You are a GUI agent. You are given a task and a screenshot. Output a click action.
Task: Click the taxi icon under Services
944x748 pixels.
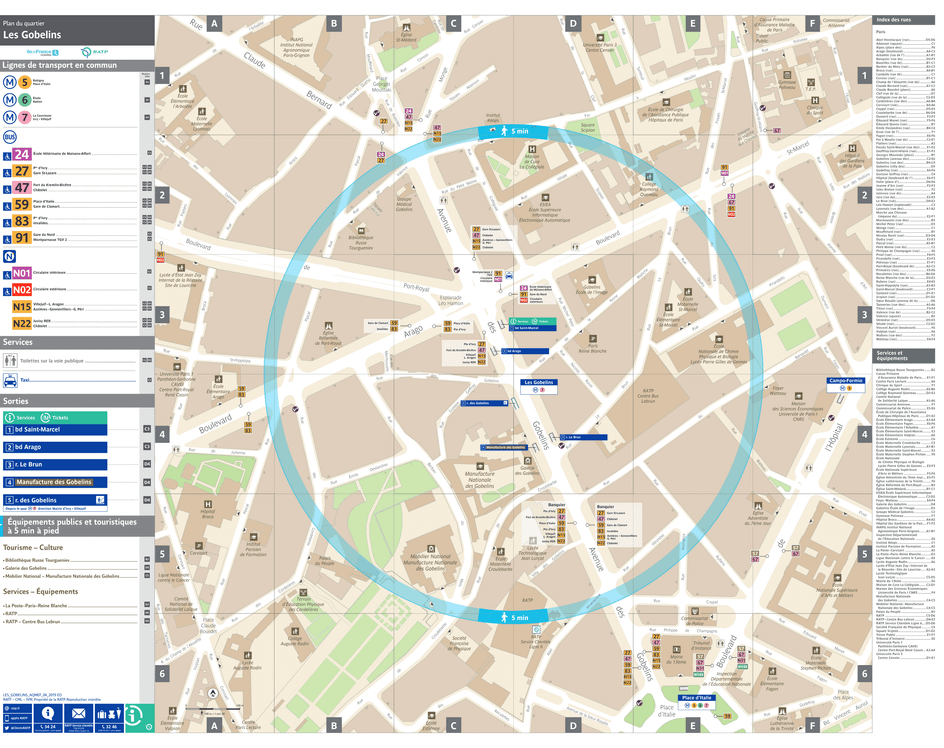(x=12, y=379)
